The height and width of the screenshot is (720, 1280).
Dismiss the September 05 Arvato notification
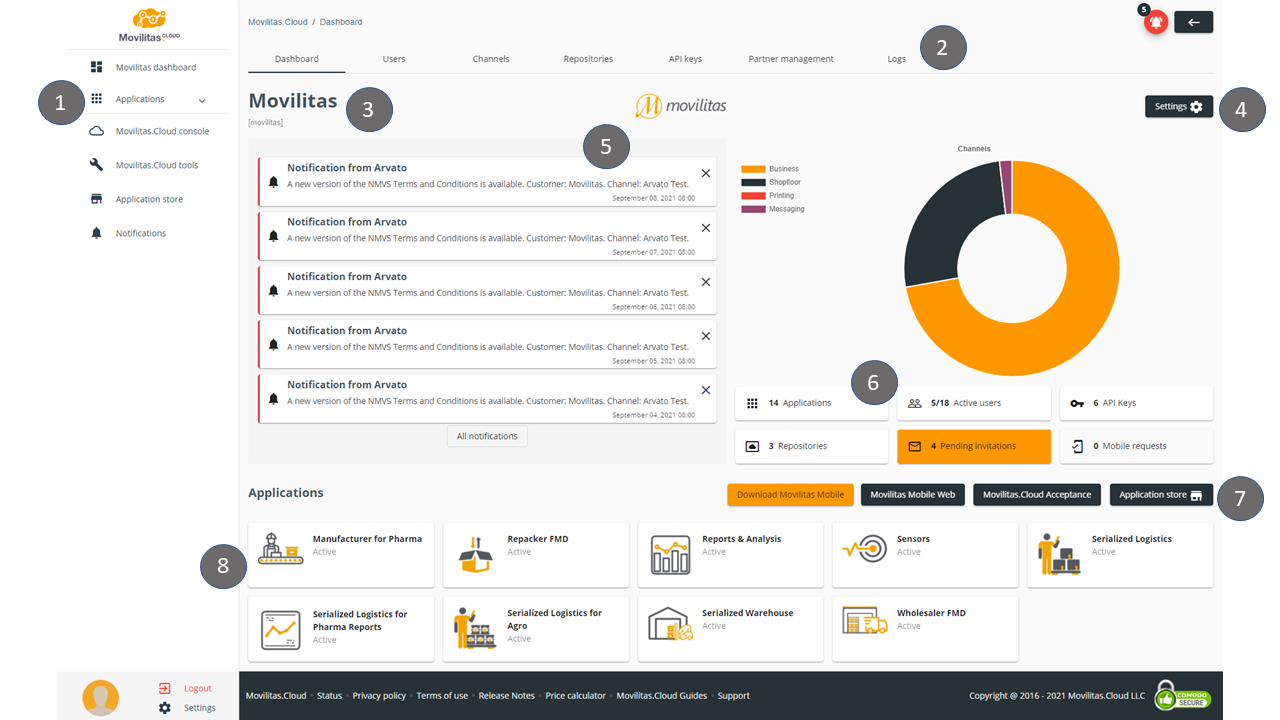[x=706, y=336]
